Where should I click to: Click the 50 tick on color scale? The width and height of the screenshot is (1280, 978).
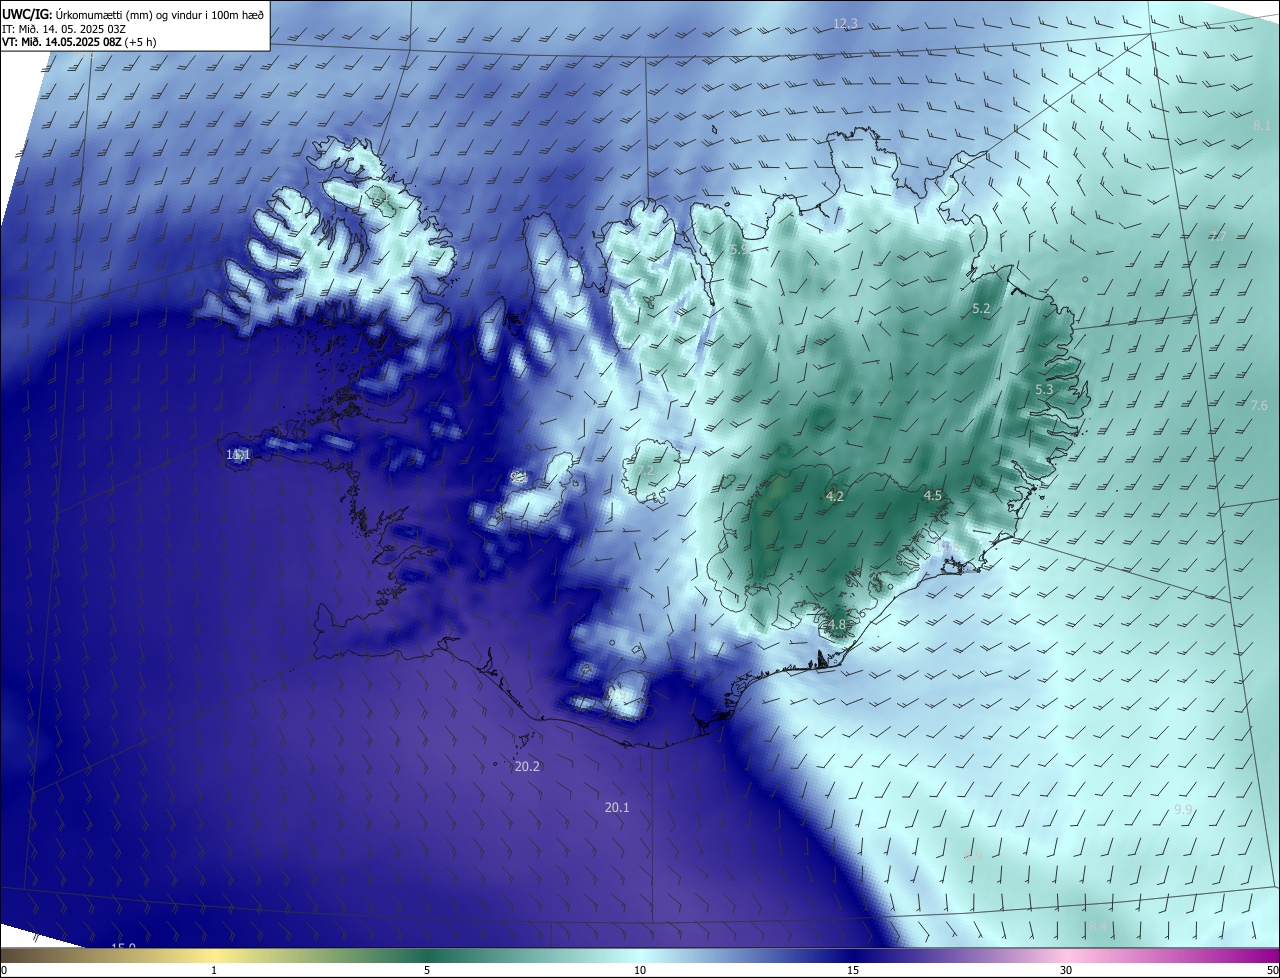tap(1272, 970)
